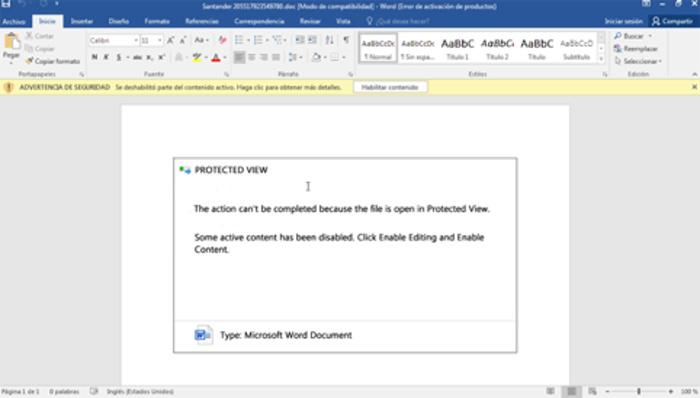Click the Buscar search icon
Image resolution: width=700 pixels, height=398 pixels.
click(618, 36)
